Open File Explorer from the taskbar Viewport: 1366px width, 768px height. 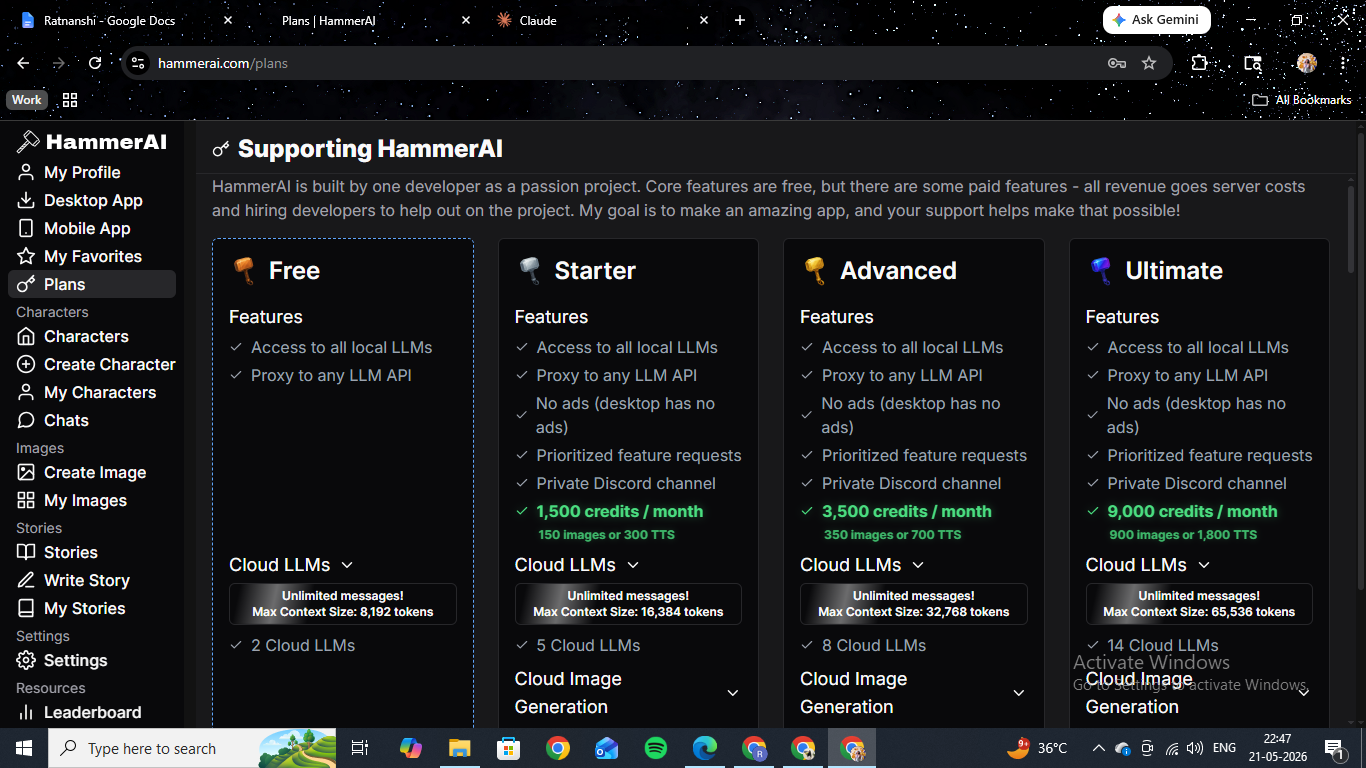click(x=459, y=748)
